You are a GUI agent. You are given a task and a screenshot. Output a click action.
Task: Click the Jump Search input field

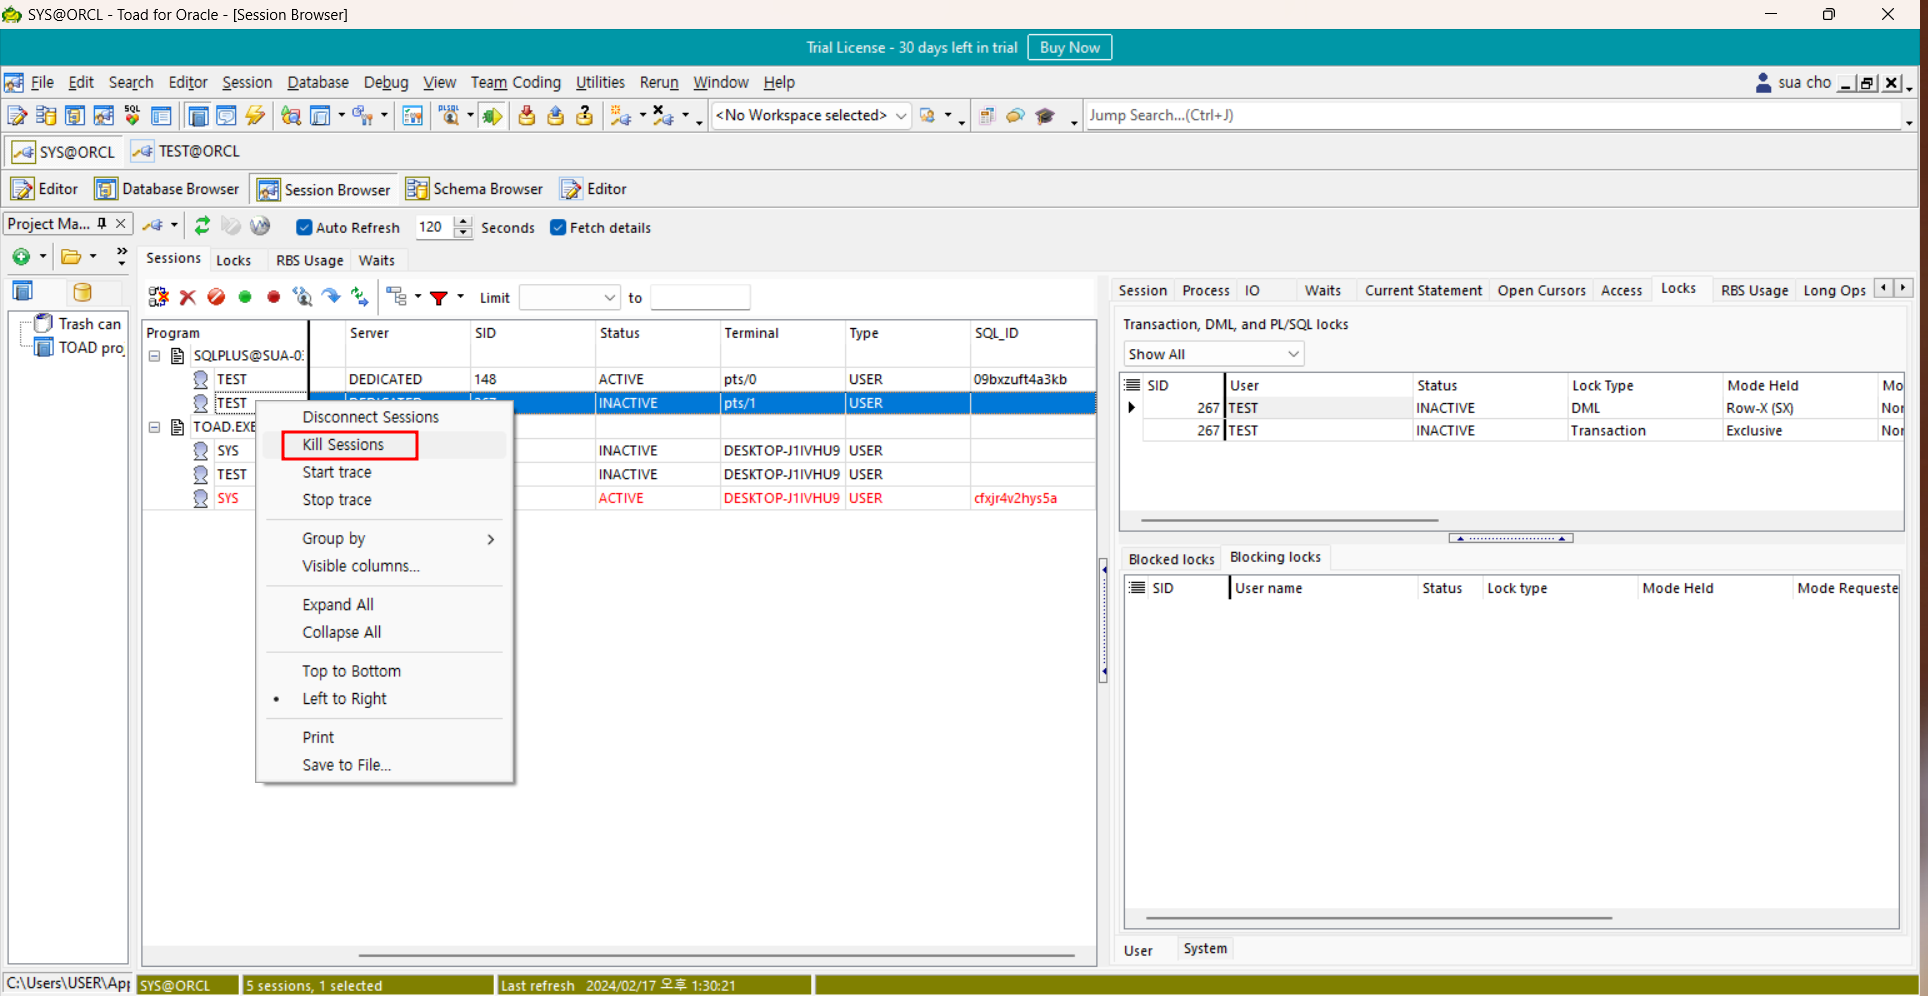1493,116
